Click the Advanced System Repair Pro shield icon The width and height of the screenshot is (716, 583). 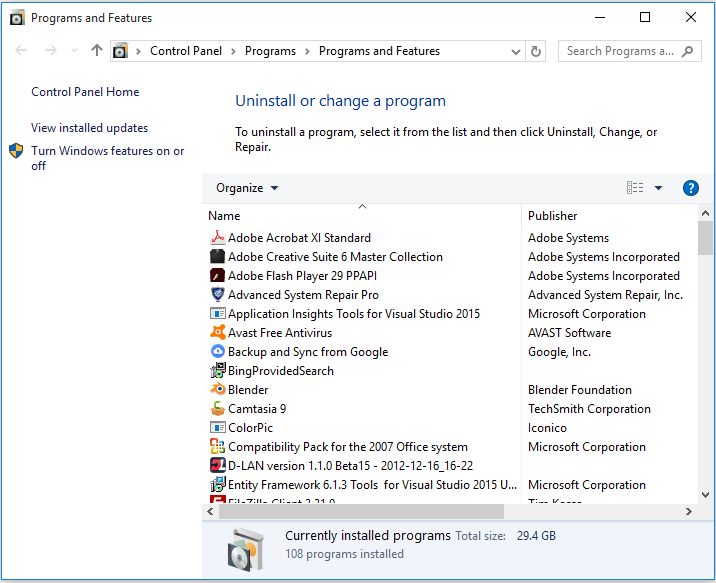coord(217,294)
